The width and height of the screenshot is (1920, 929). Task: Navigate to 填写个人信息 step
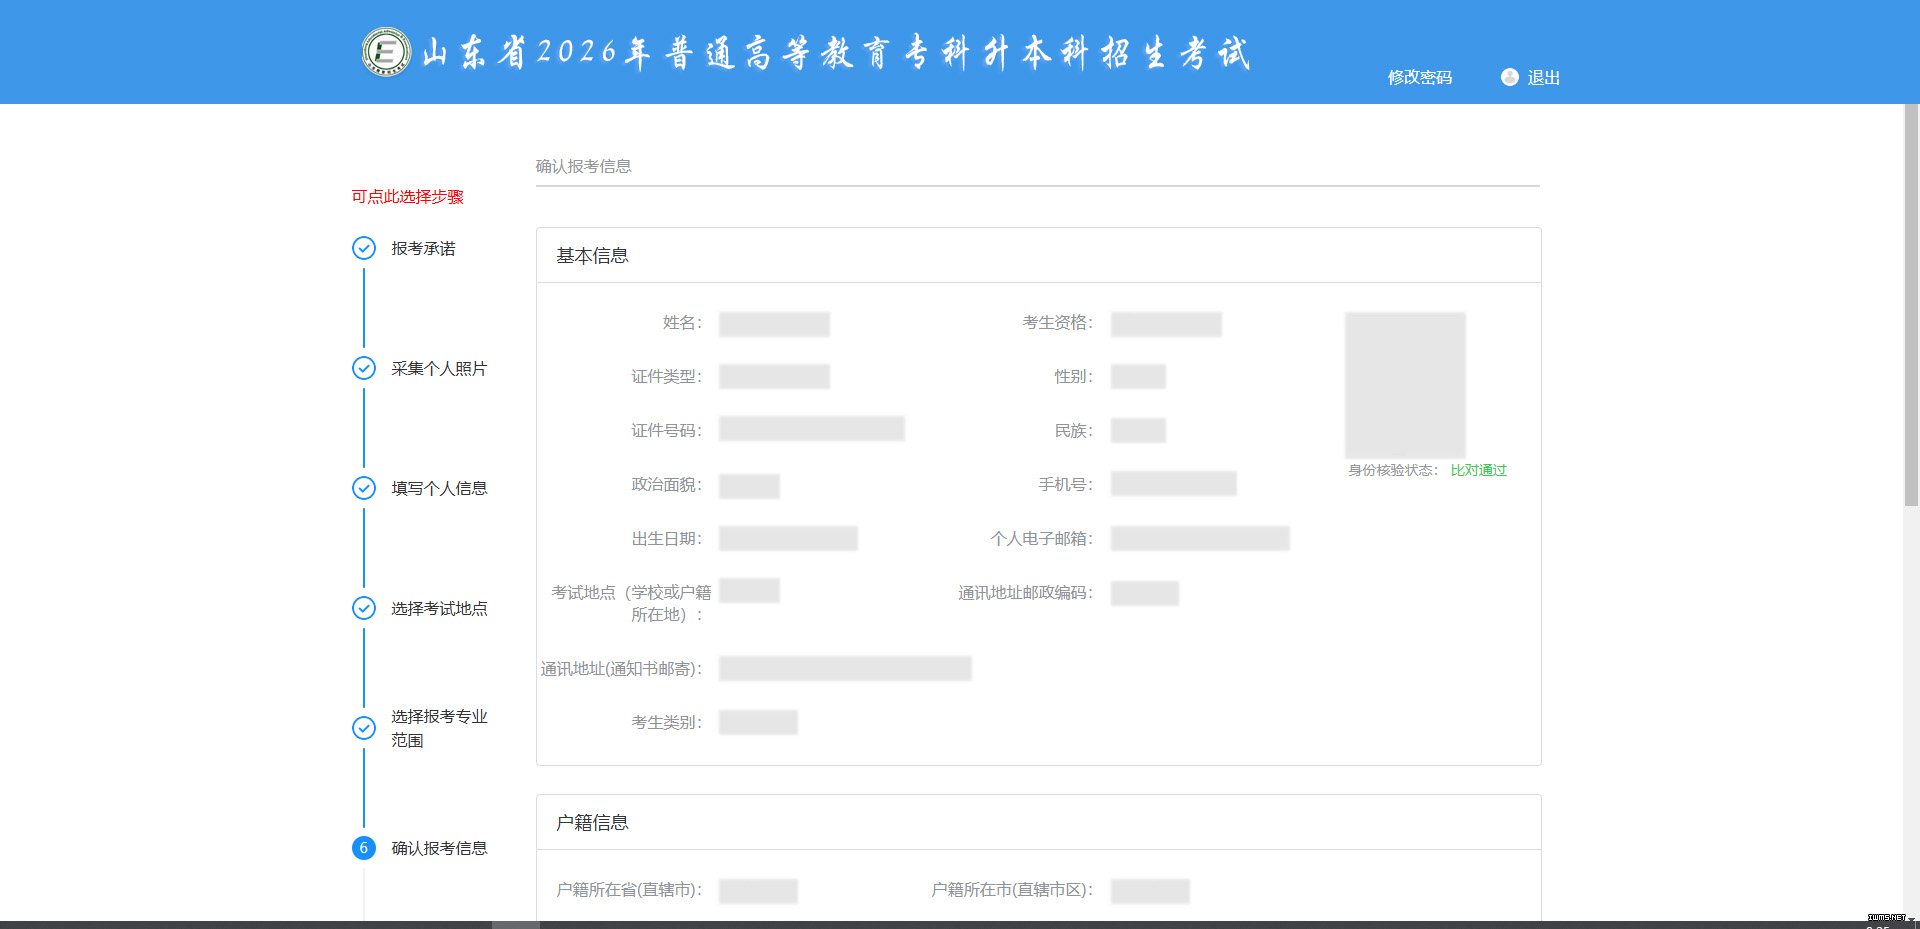[x=439, y=488]
